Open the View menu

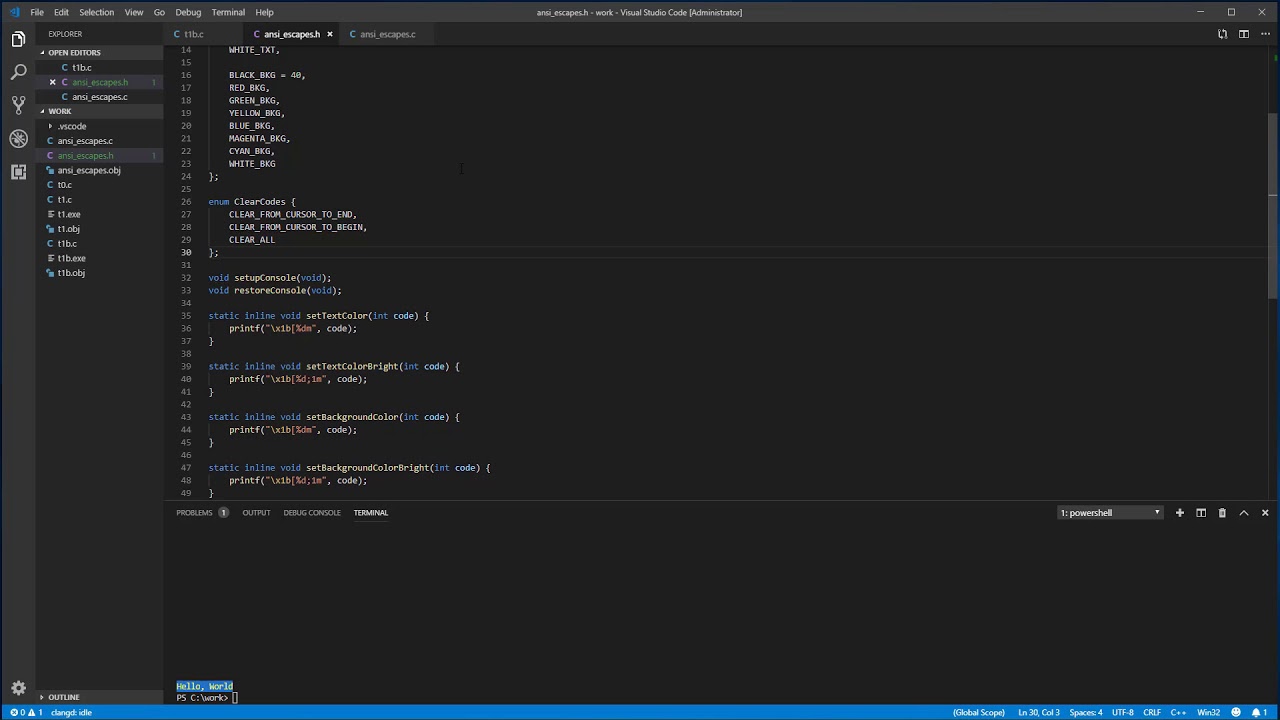click(133, 12)
